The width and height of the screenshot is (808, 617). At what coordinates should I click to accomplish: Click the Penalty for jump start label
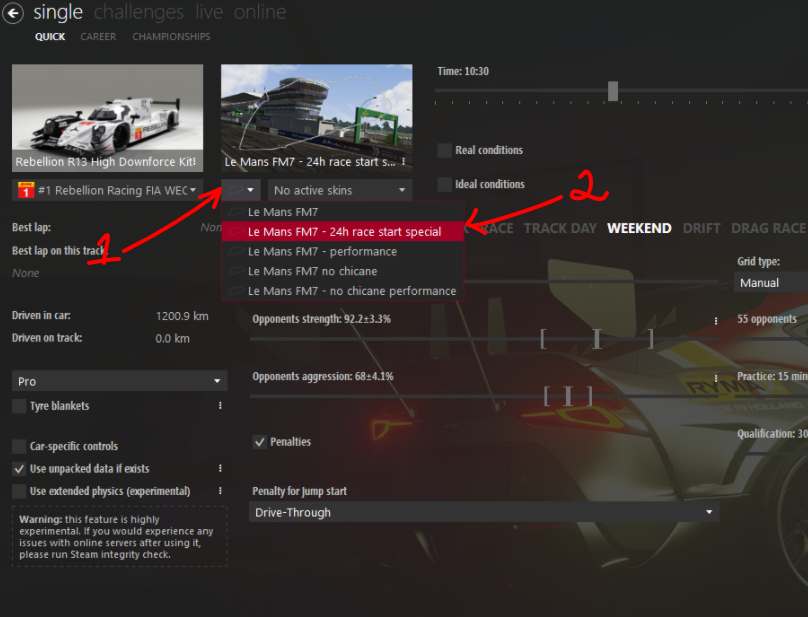(299, 491)
